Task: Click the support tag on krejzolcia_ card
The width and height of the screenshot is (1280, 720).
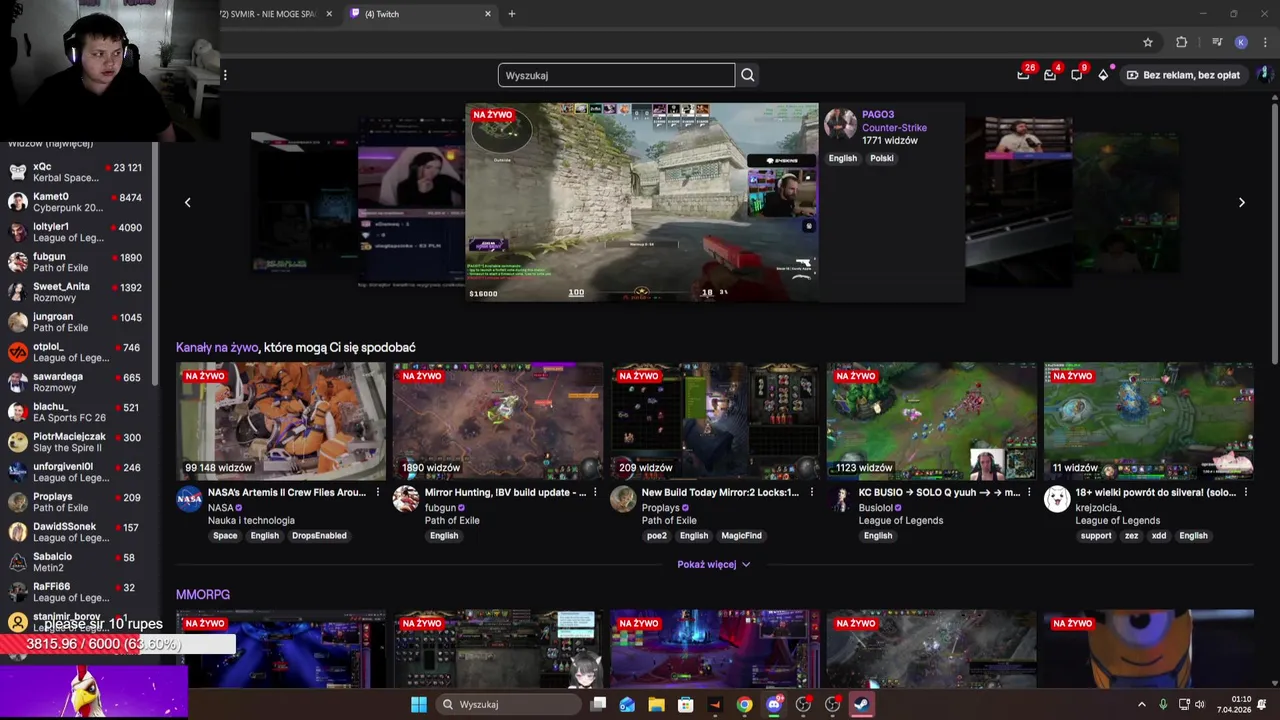Action: click(1096, 535)
